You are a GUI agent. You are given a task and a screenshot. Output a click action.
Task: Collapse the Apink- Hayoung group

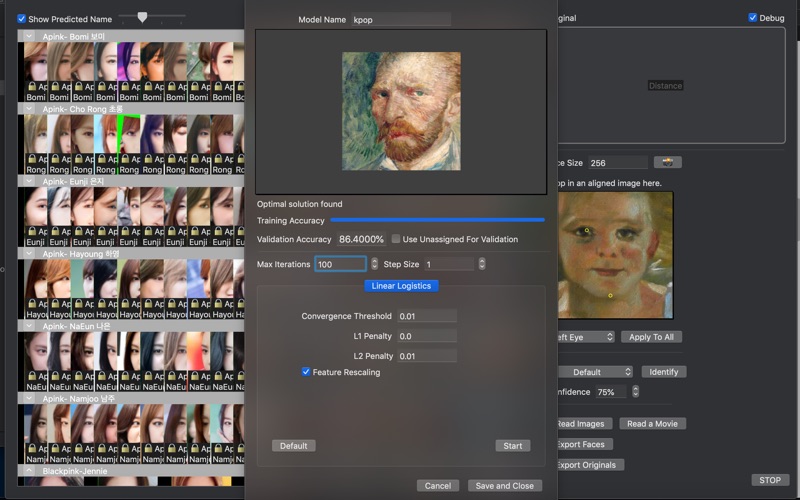tap(30, 254)
